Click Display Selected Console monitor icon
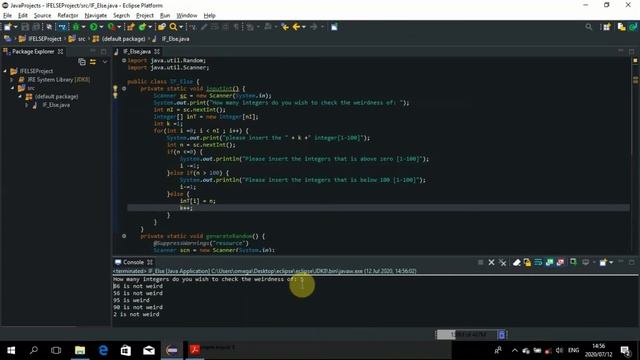Screen dimensions: 640x360 pos(586,262)
